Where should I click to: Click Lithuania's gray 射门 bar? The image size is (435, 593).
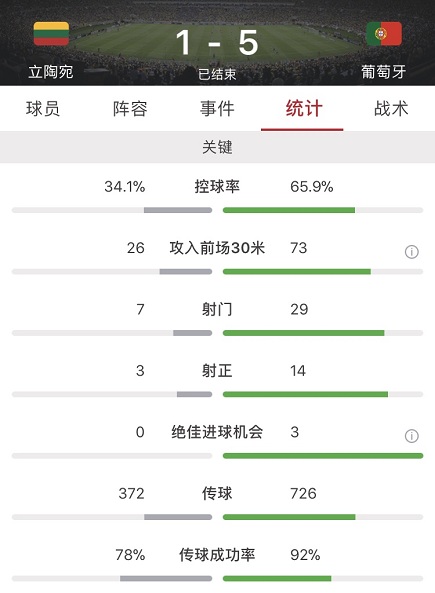(193, 333)
